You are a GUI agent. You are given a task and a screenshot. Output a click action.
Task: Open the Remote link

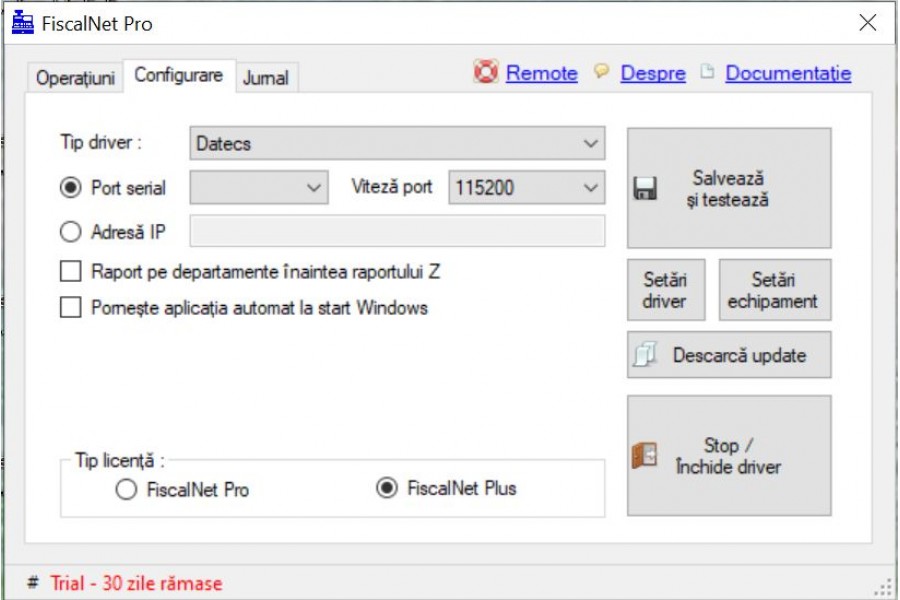pyautogui.click(x=541, y=73)
